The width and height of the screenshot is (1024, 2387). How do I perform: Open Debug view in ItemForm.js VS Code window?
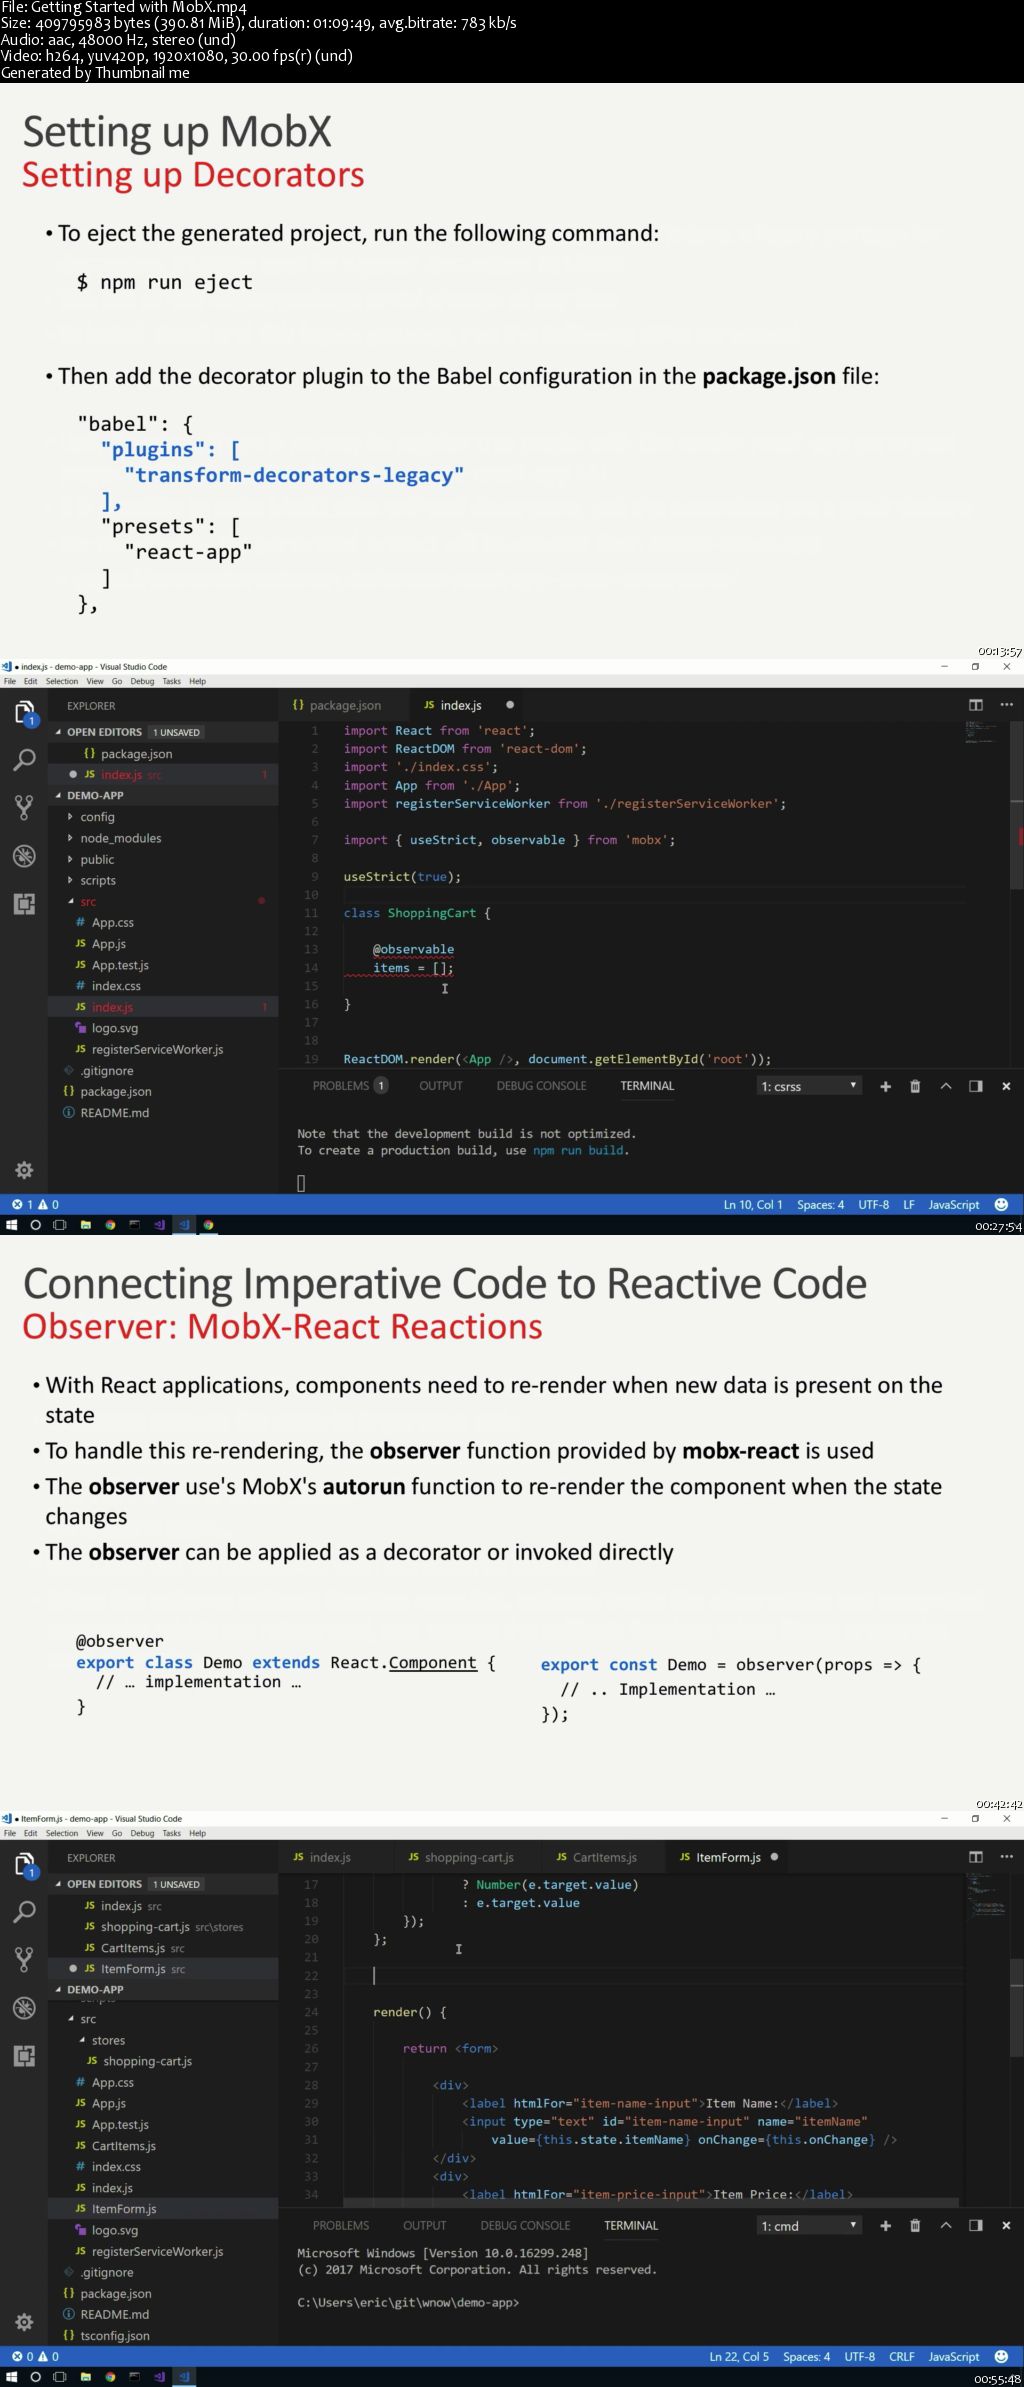(x=24, y=2008)
